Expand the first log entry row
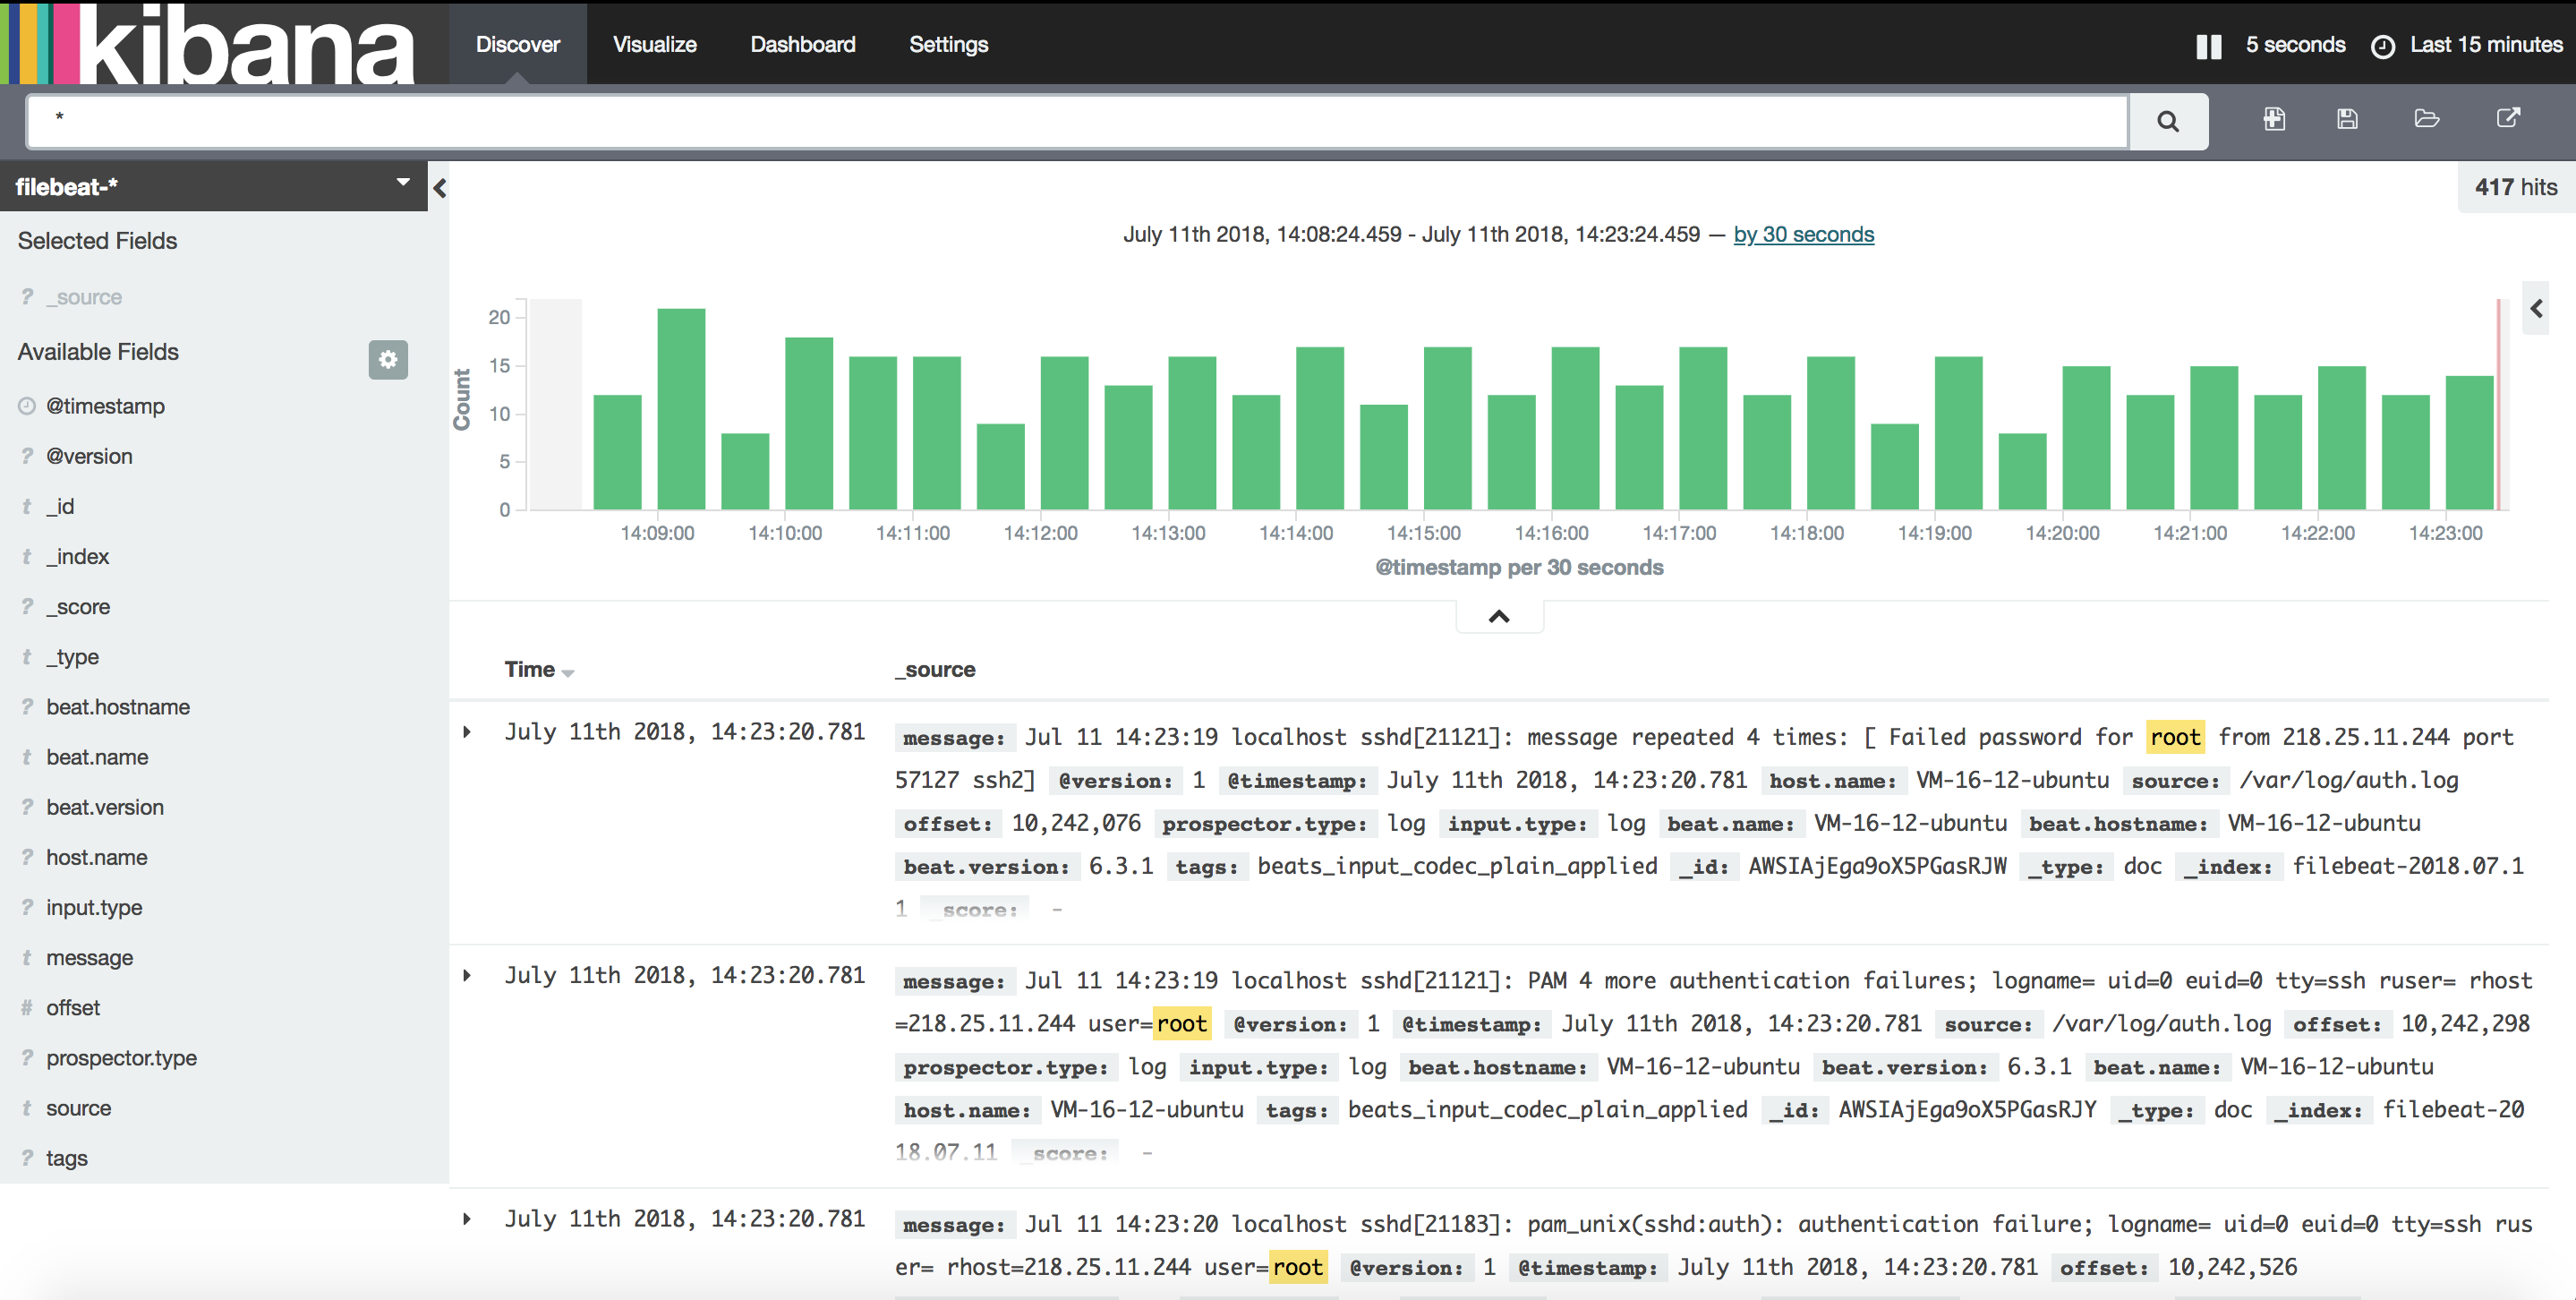 point(467,732)
